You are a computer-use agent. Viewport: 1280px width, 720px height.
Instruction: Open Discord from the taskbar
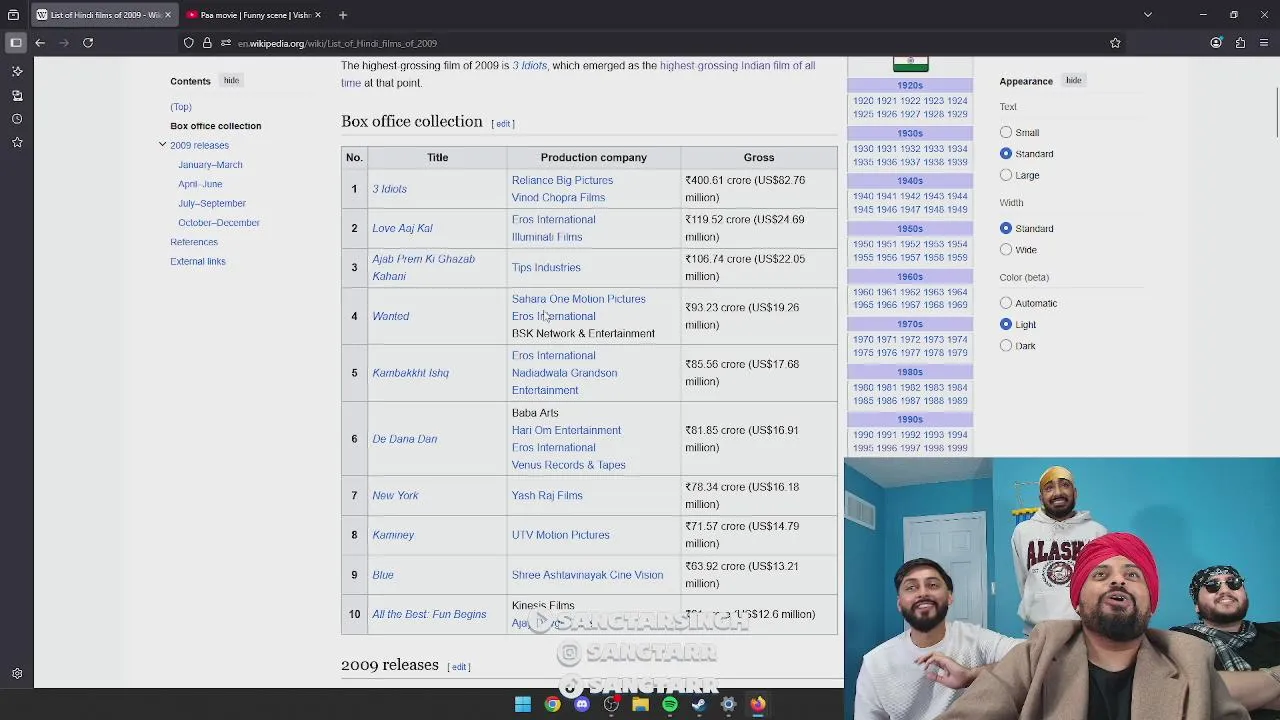582,704
